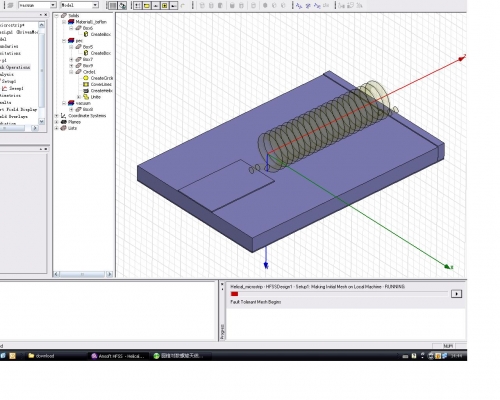Click the layered-sheets icon left of vacuum dropdown
500x400 pixels.
tap(10, 5)
